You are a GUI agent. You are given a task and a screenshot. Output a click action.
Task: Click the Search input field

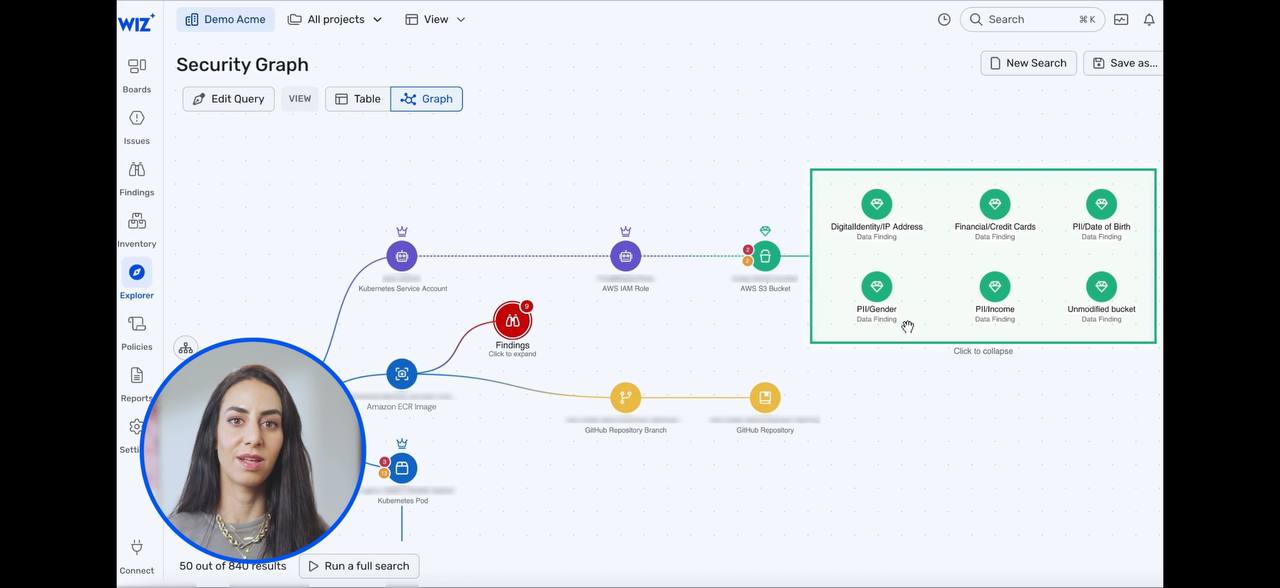1032,19
